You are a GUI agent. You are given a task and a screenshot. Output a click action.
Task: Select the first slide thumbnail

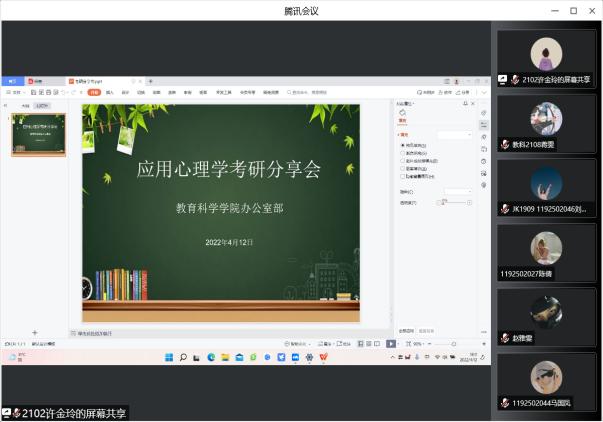pyautogui.click(x=39, y=133)
